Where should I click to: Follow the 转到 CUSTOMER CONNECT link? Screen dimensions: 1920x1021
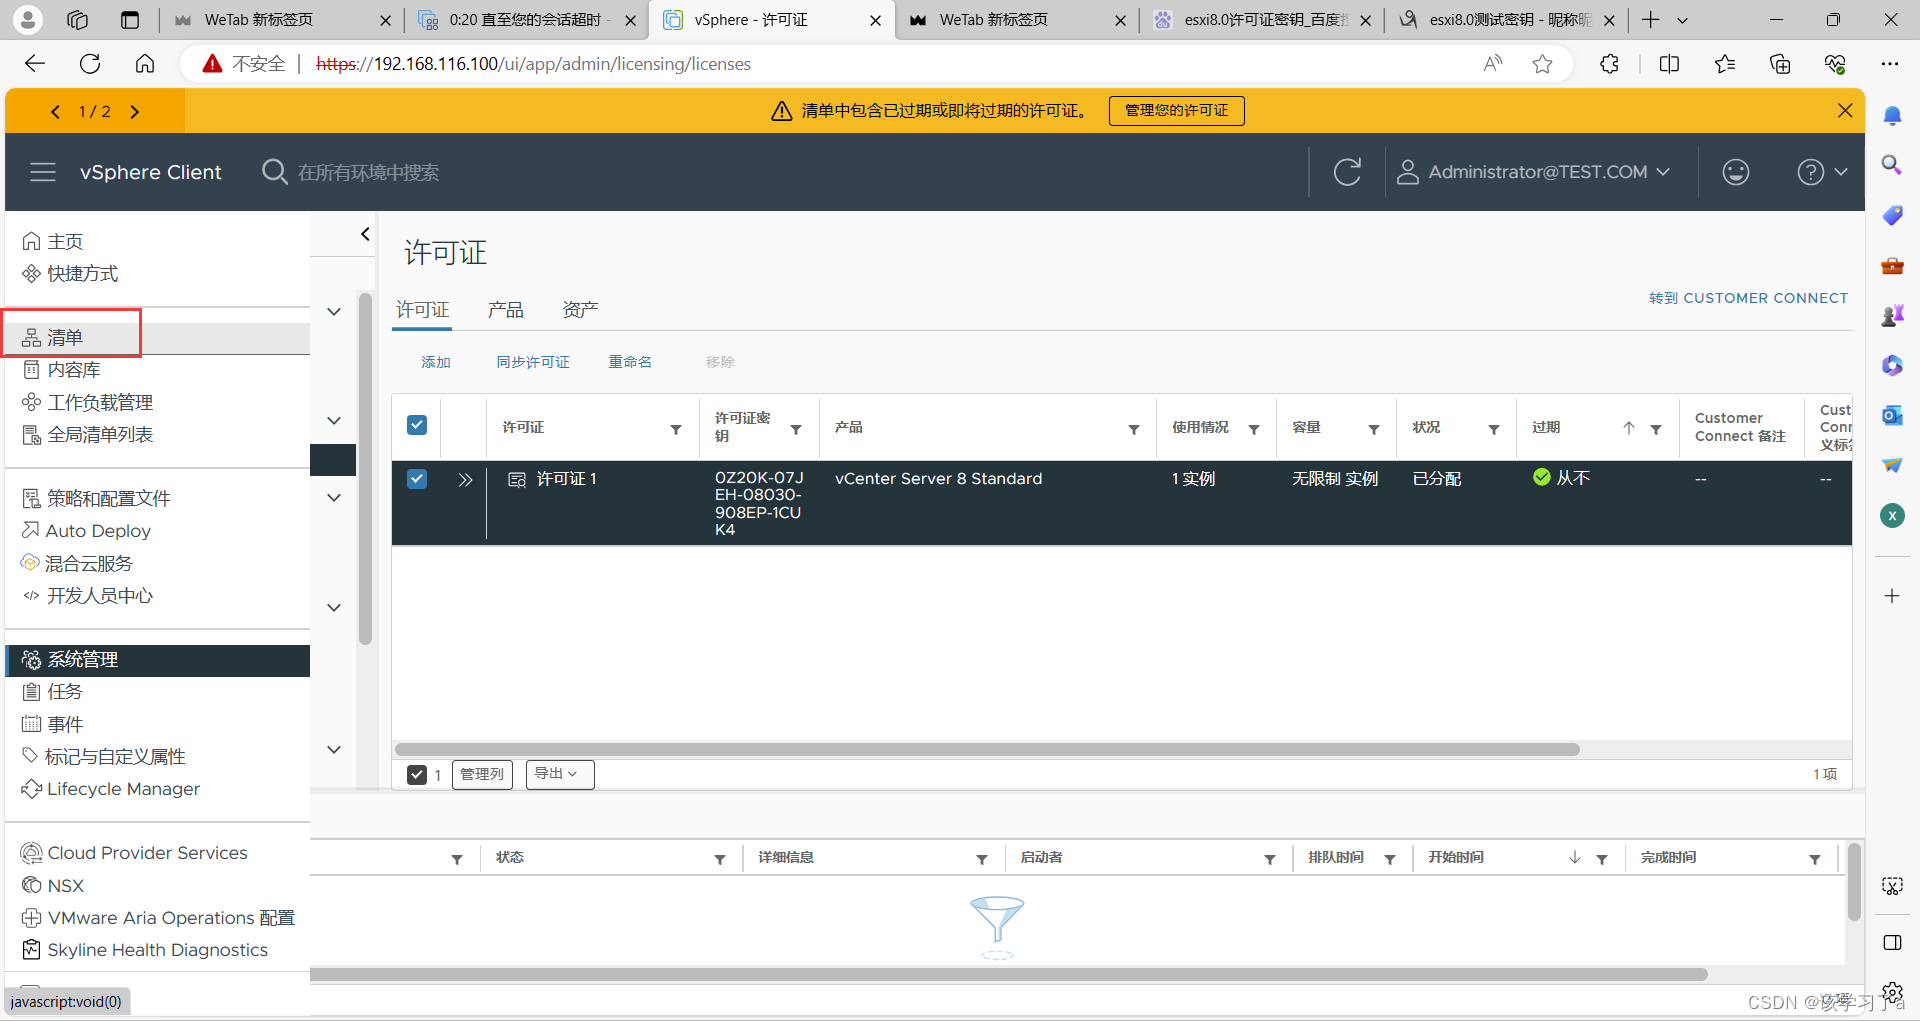point(1748,298)
